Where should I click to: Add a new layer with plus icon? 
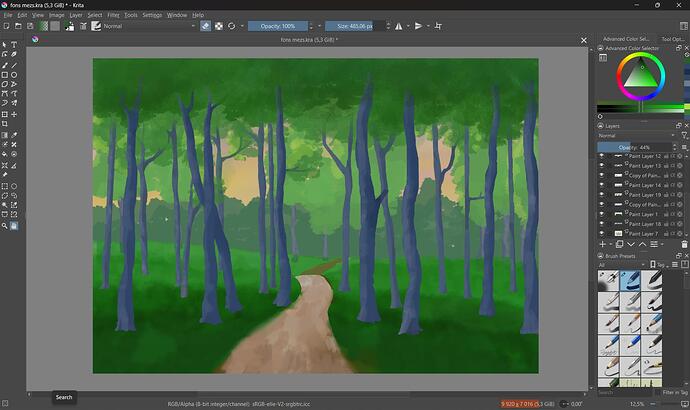[602, 244]
